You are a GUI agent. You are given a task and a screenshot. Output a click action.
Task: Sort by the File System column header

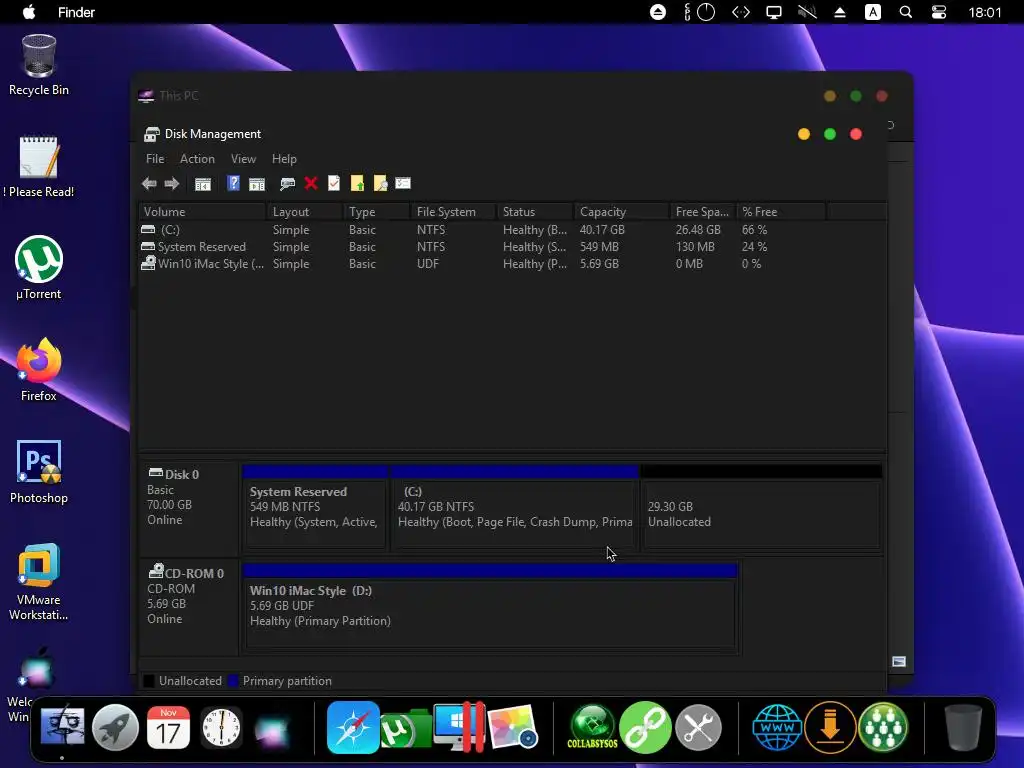pyautogui.click(x=453, y=212)
